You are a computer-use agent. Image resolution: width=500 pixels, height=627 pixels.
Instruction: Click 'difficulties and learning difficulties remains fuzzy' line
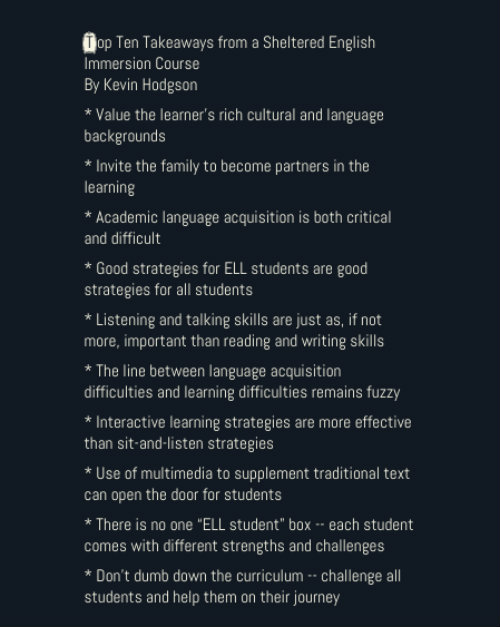(242, 392)
